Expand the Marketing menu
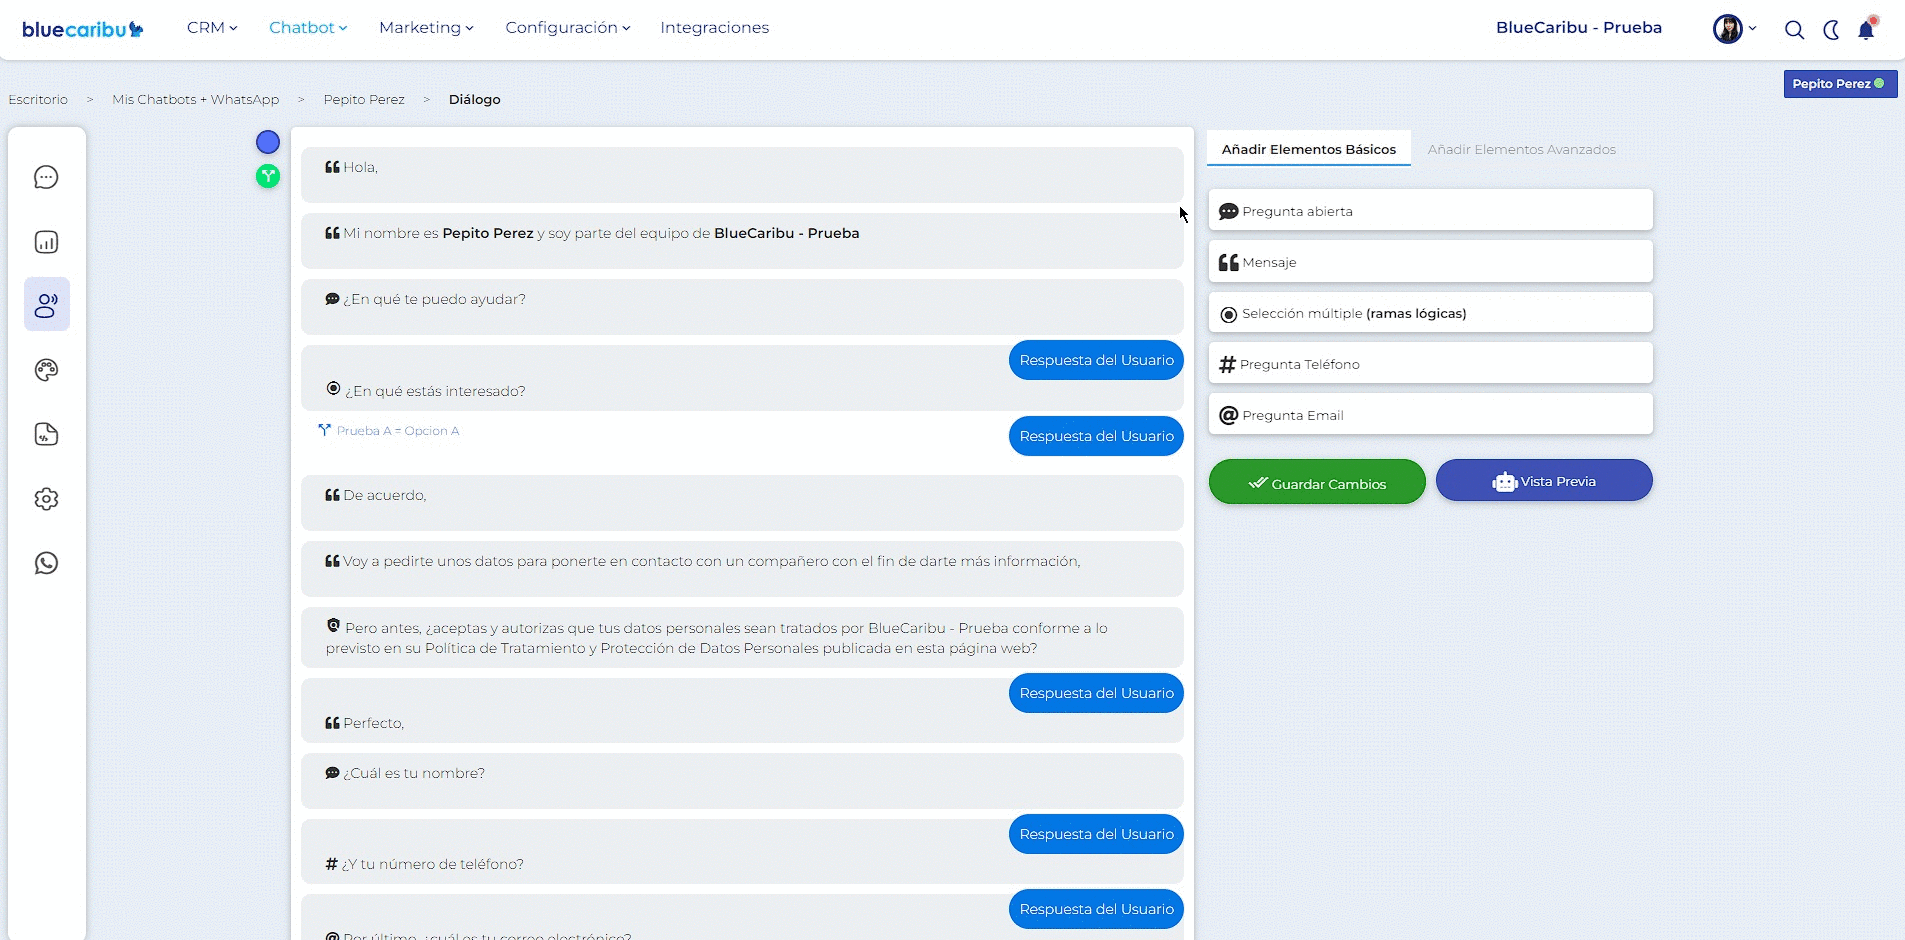1905x940 pixels. coord(426,28)
